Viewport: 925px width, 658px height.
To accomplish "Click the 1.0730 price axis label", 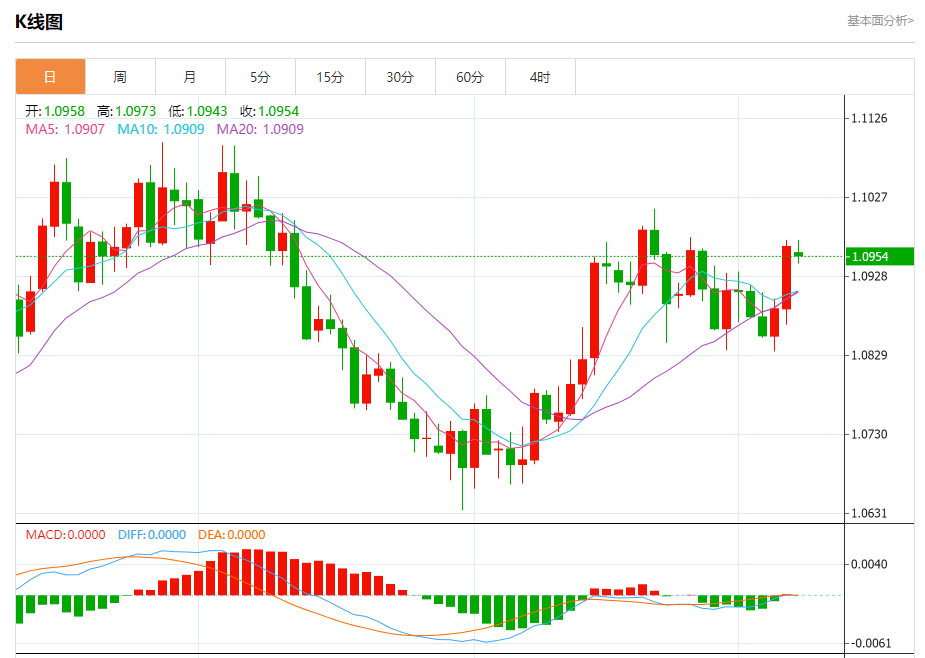I will click(x=870, y=434).
